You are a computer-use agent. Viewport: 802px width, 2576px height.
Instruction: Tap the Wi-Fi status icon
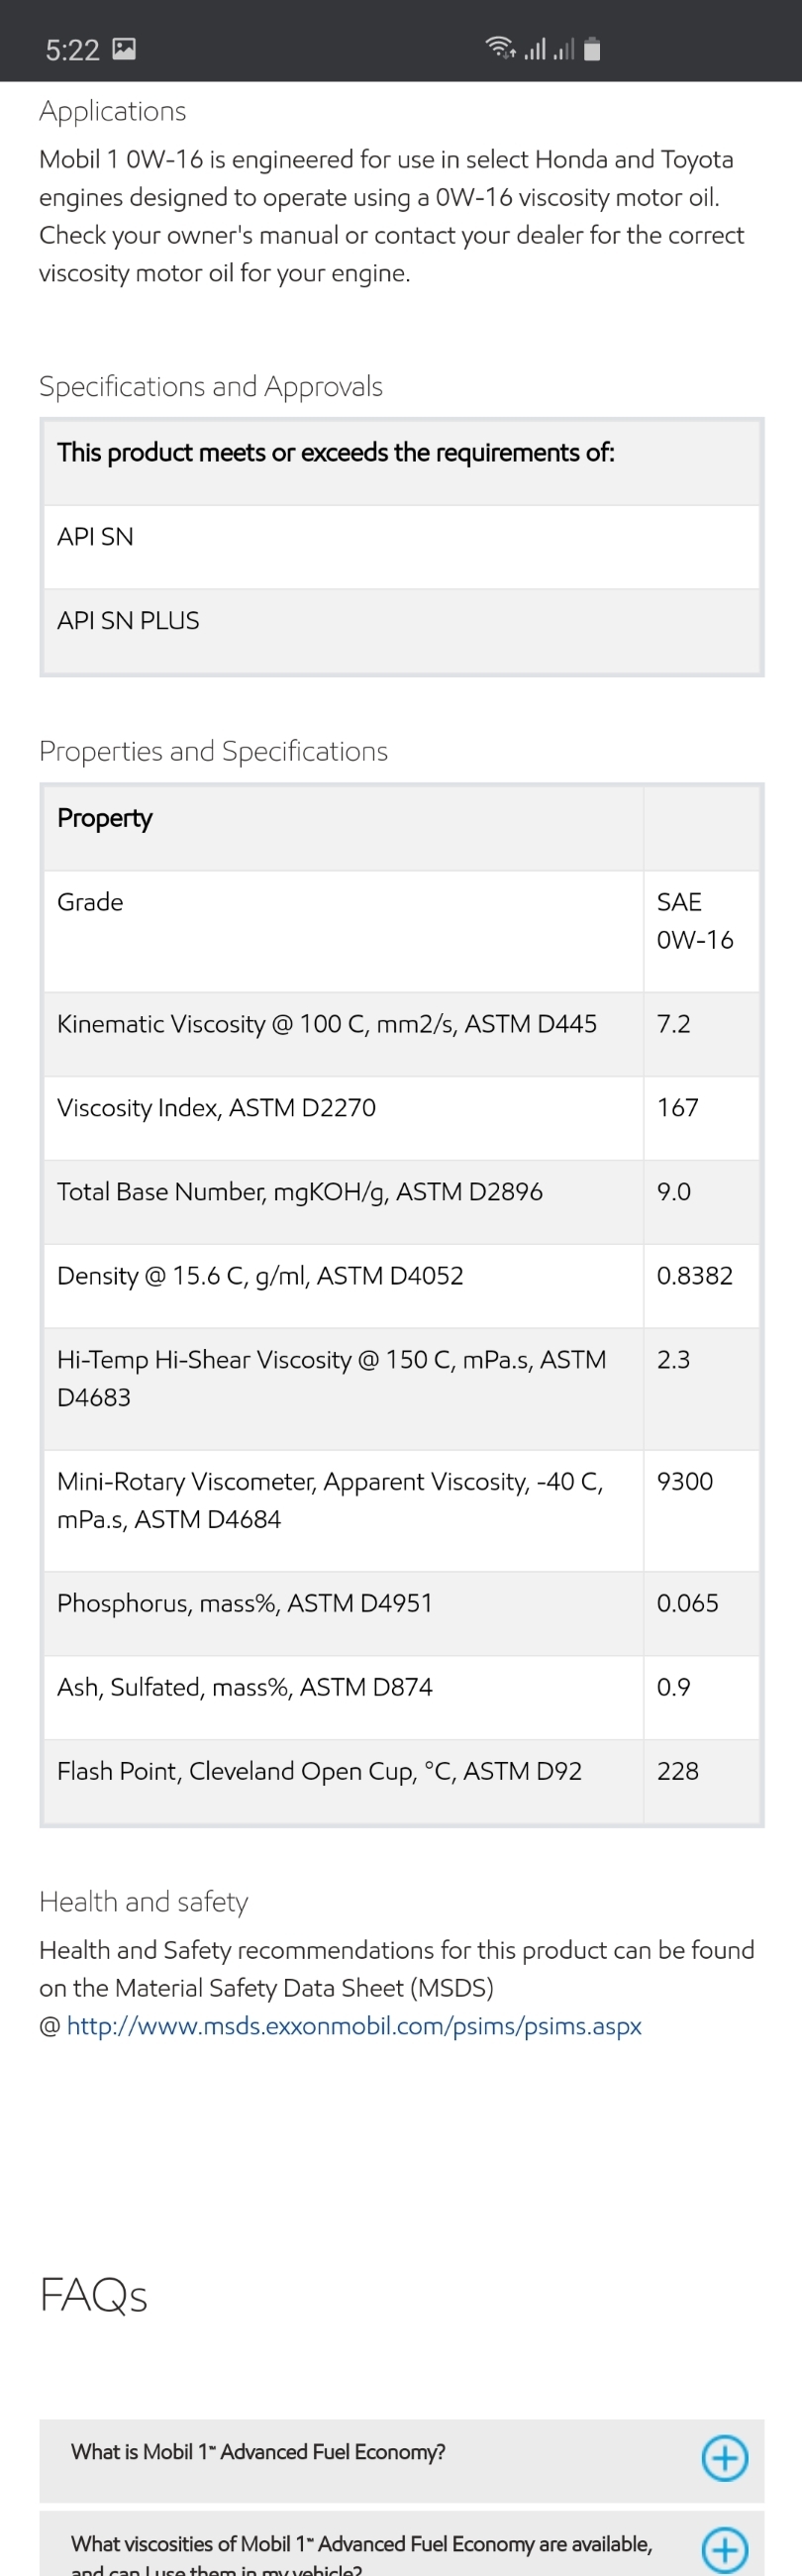(500, 48)
